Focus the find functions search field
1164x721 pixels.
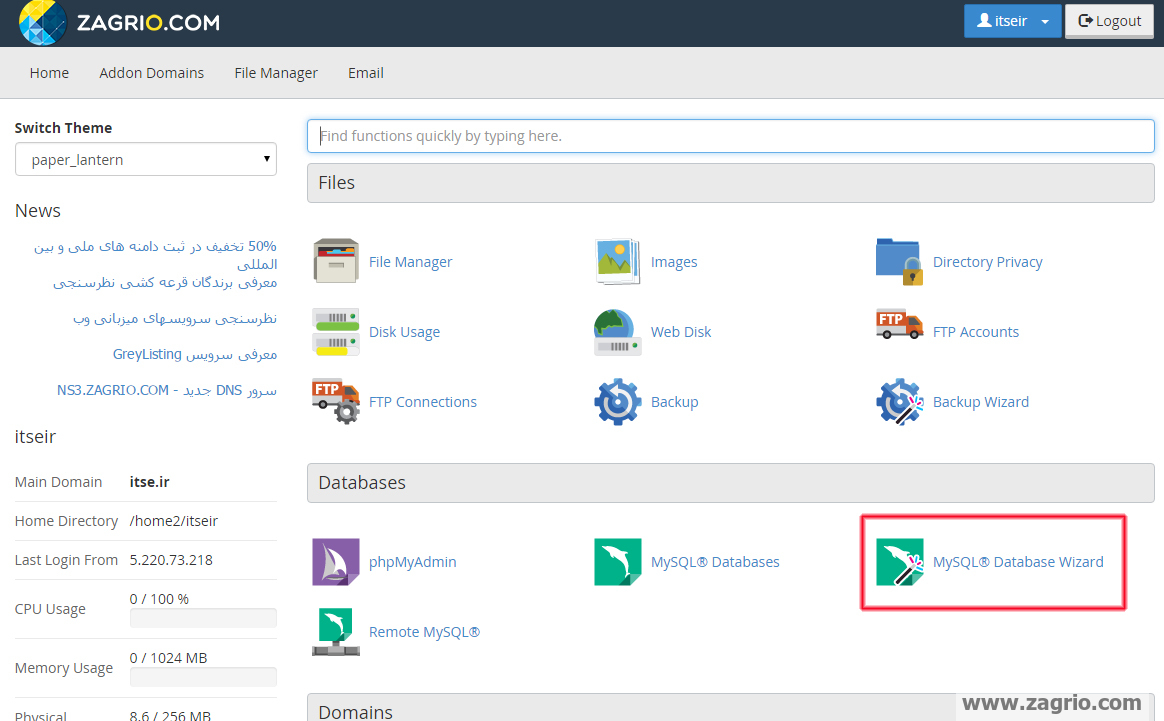(730, 136)
